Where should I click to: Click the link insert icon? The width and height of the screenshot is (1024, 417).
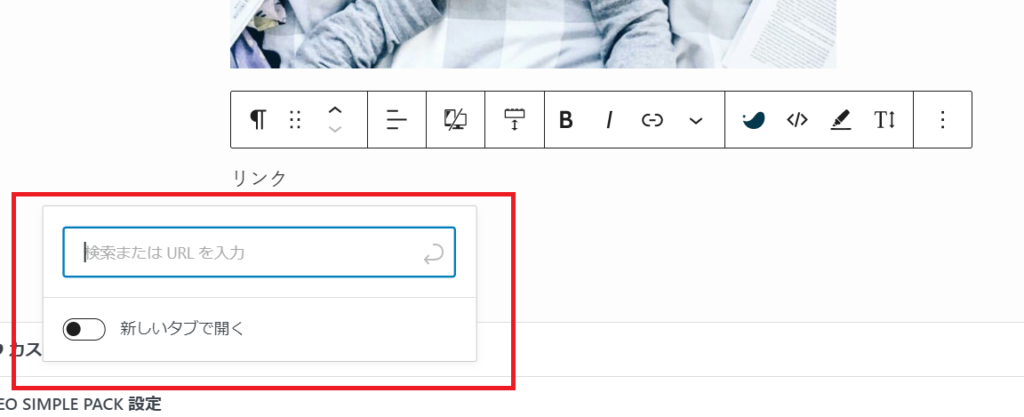point(652,120)
